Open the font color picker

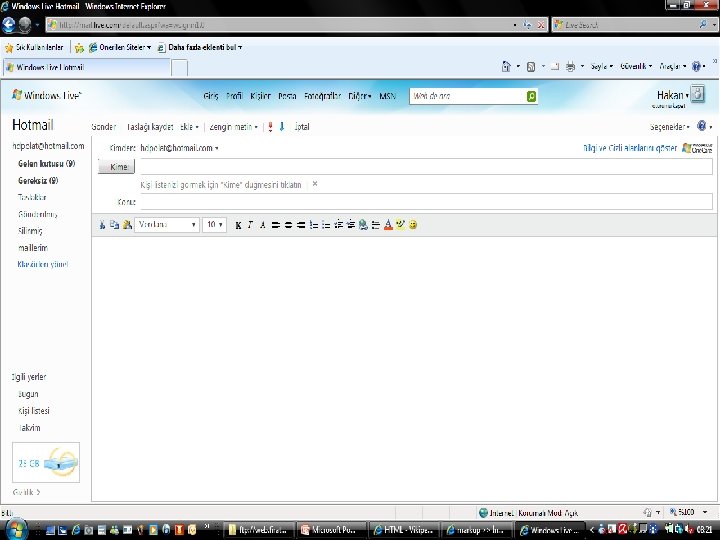tap(388, 225)
